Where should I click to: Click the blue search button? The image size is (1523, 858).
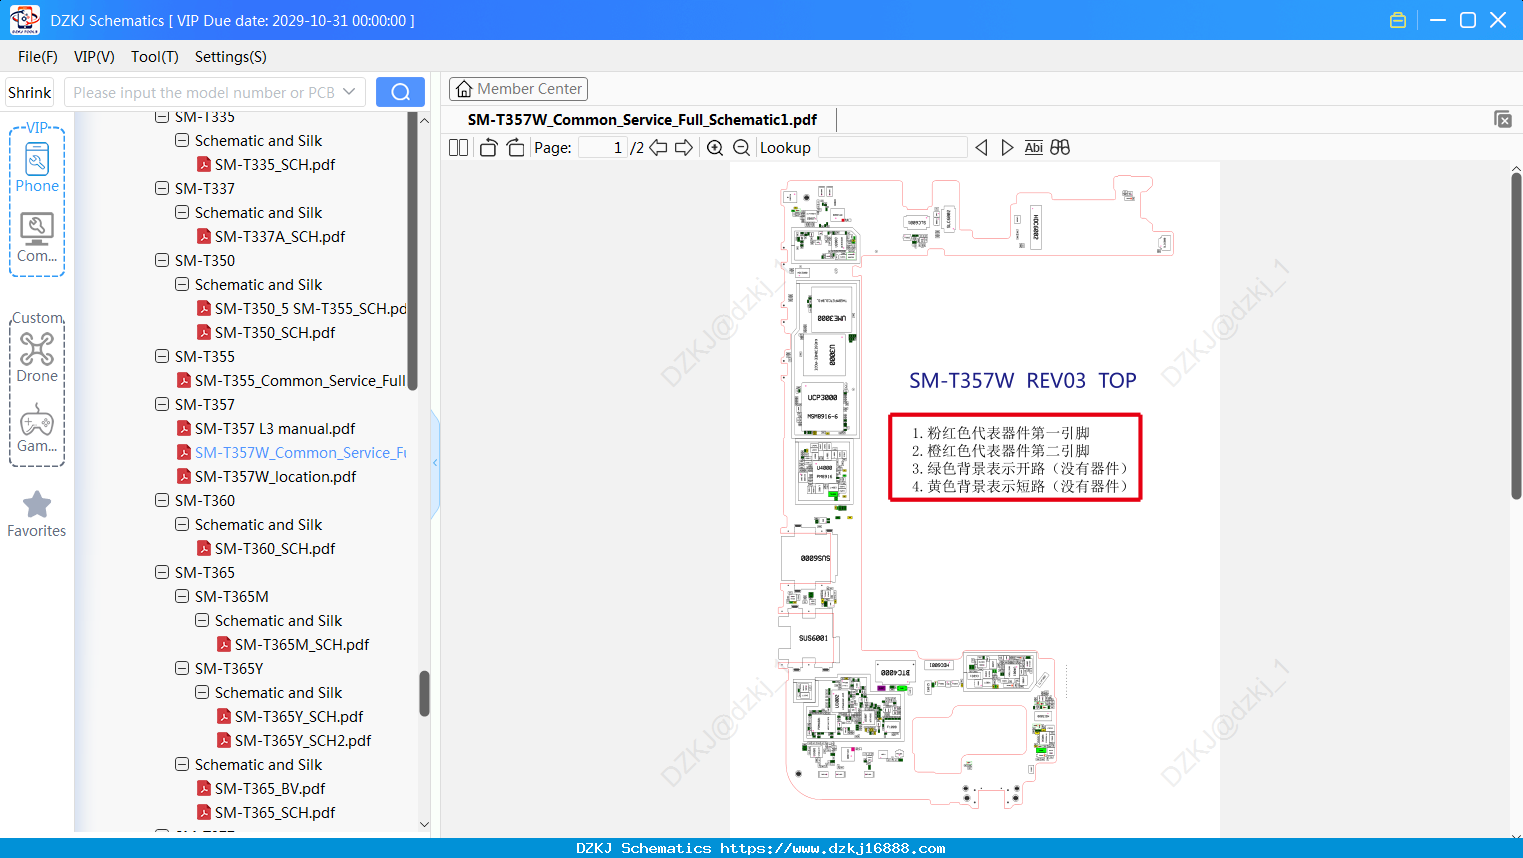400,92
